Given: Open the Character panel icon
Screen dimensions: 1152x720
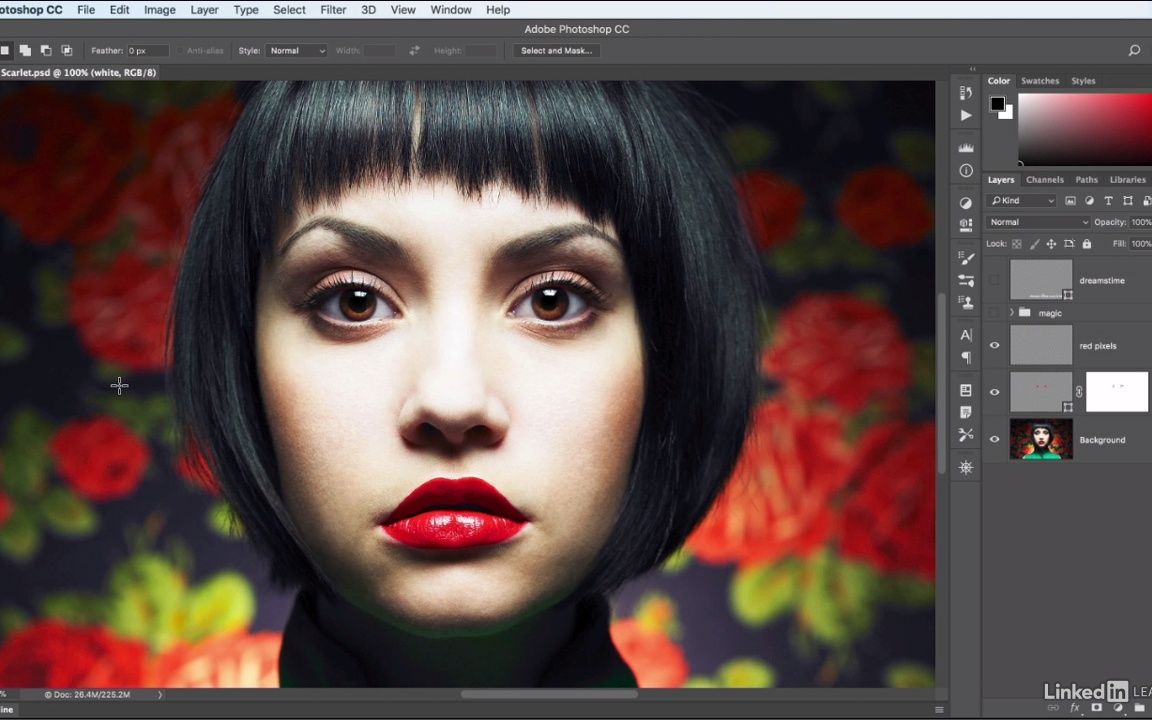Looking at the screenshot, I should [965, 335].
